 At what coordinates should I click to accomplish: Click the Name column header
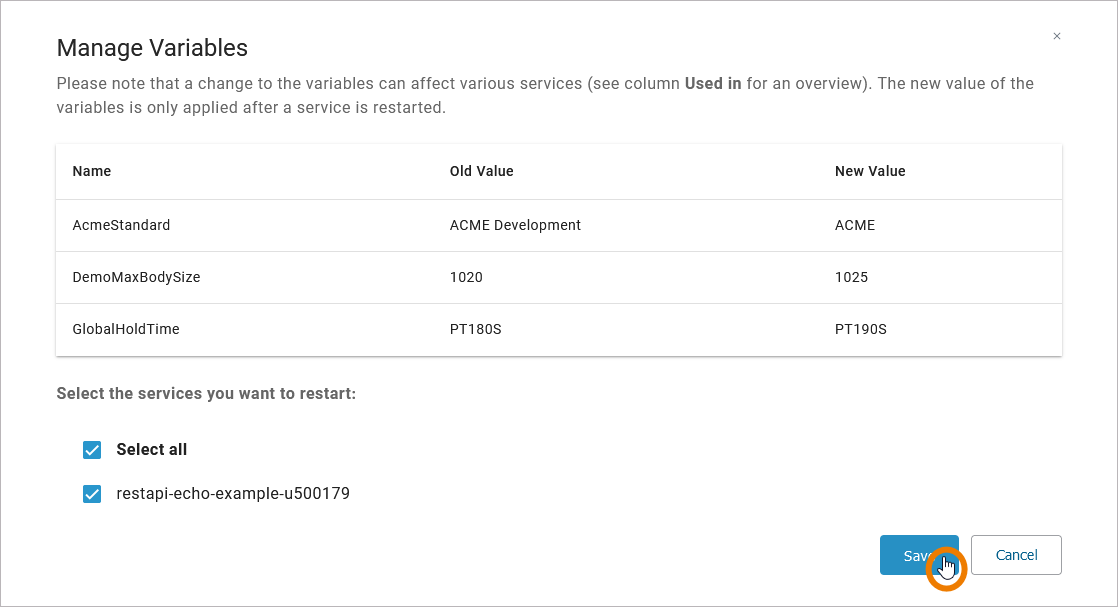click(92, 171)
